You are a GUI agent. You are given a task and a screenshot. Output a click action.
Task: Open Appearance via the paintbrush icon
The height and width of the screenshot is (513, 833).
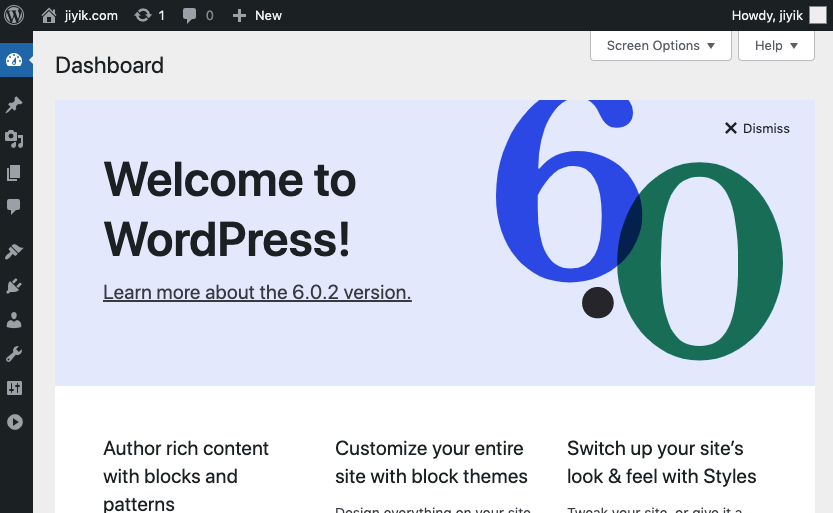pos(14,251)
